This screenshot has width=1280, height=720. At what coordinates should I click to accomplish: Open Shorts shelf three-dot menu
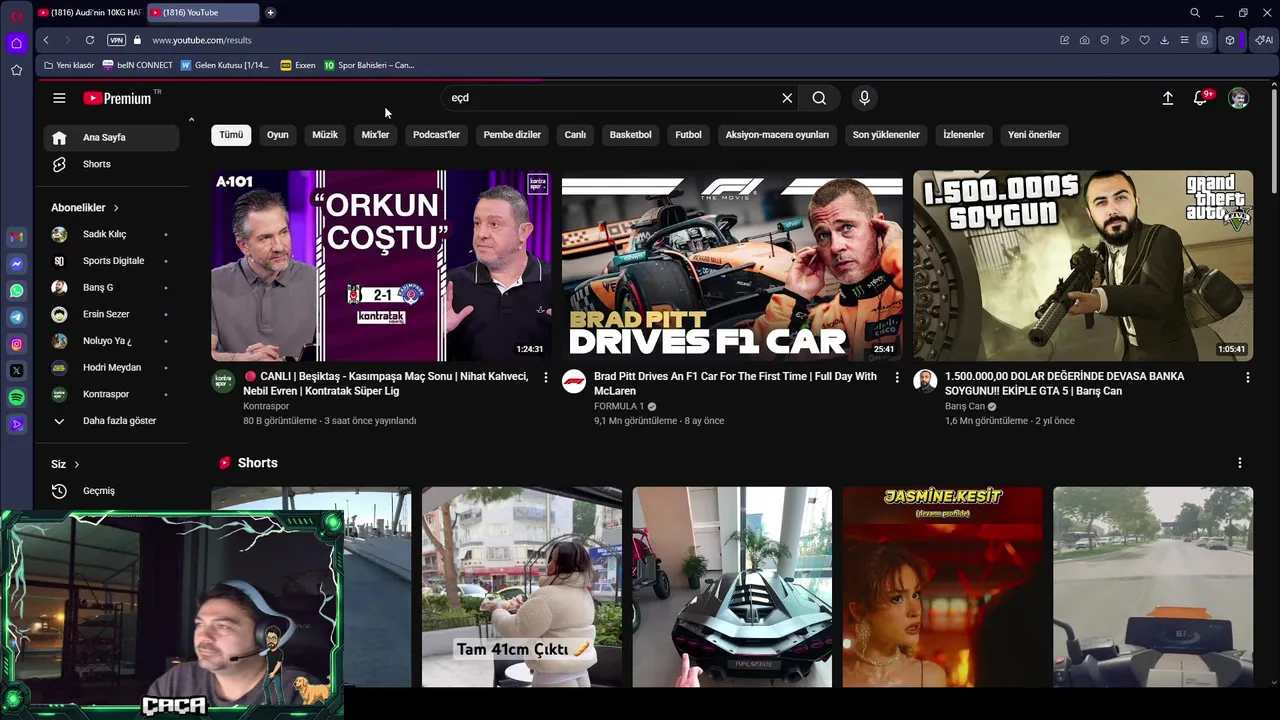click(x=1240, y=463)
